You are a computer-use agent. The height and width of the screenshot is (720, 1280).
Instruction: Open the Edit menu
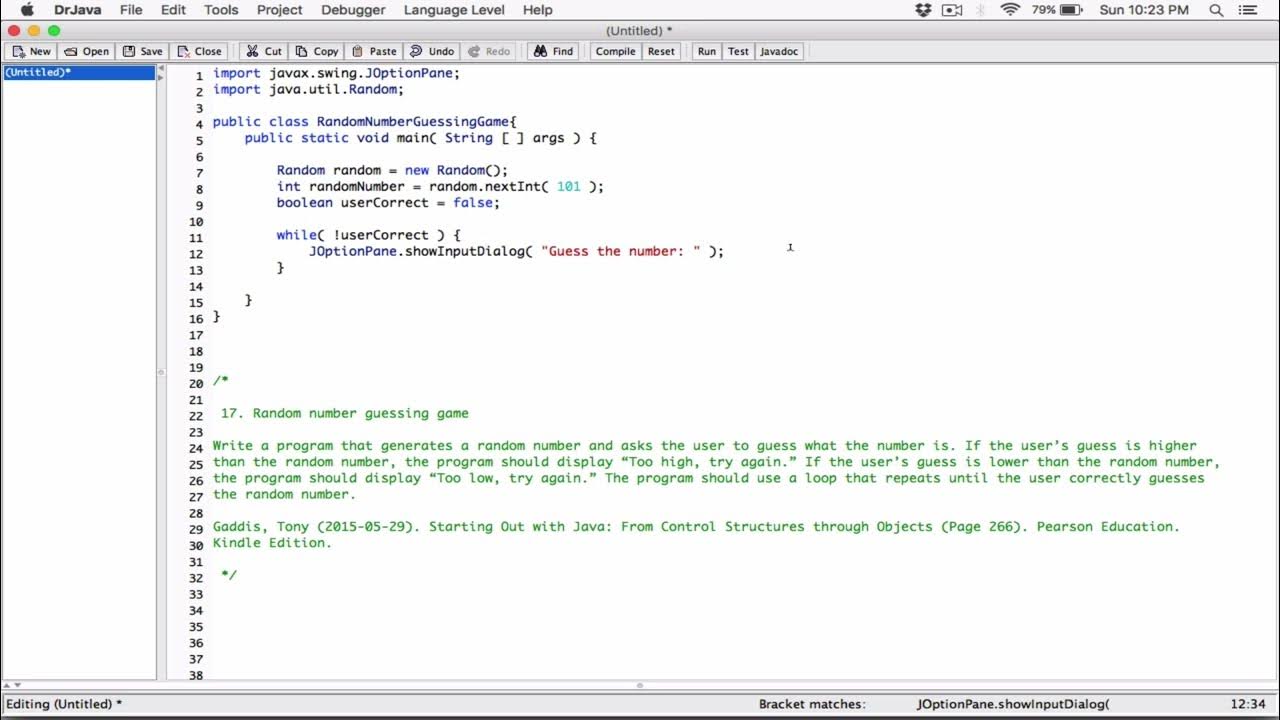coord(174,10)
